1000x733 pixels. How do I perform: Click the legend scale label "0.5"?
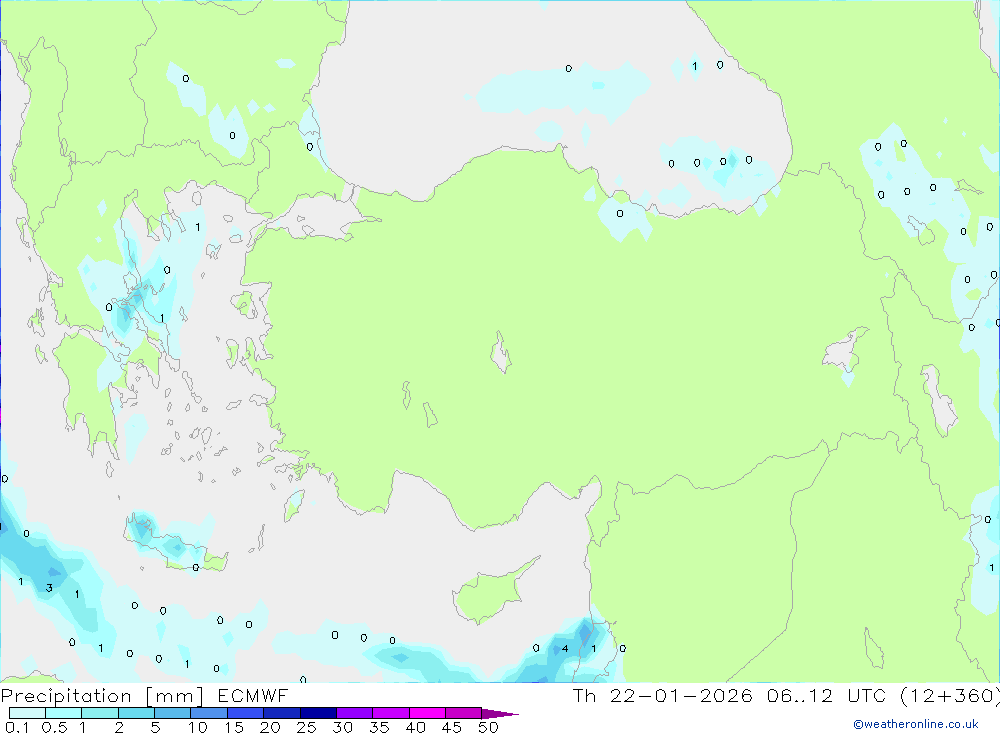(x=54, y=727)
